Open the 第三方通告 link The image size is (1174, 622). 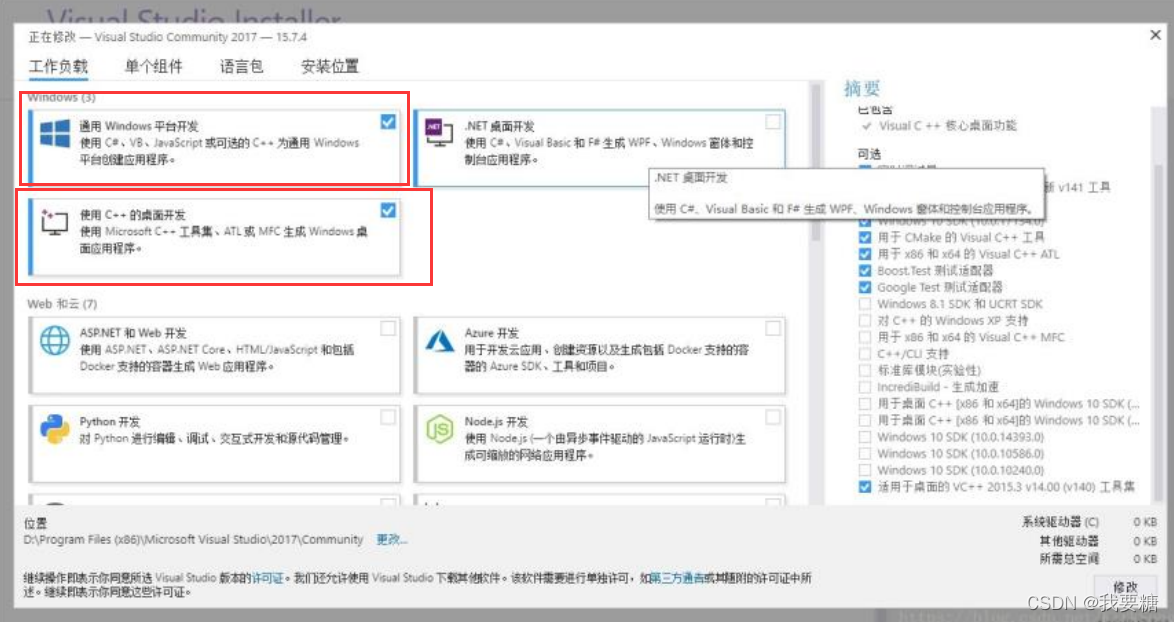click(x=677, y=578)
